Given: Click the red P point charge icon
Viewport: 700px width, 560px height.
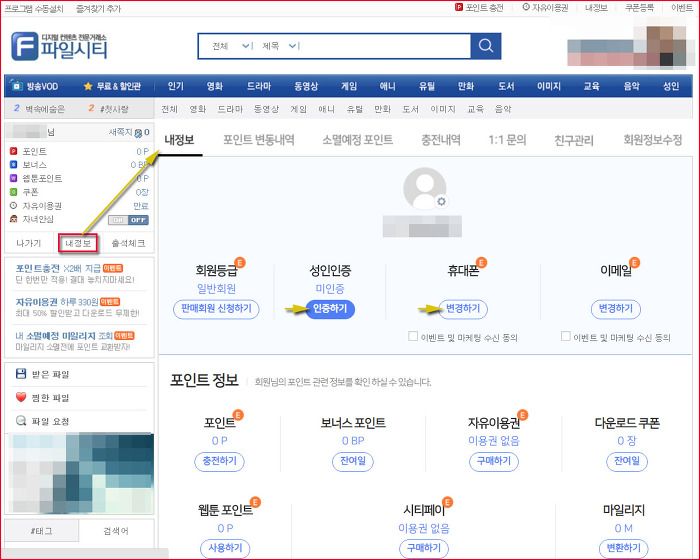Looking at the screenshot, I should (x=458, y=7).
